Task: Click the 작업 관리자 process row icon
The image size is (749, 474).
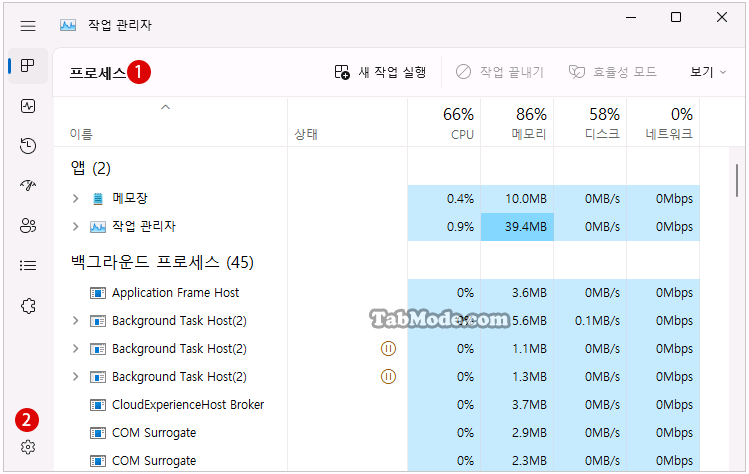Action: (98, 227)
